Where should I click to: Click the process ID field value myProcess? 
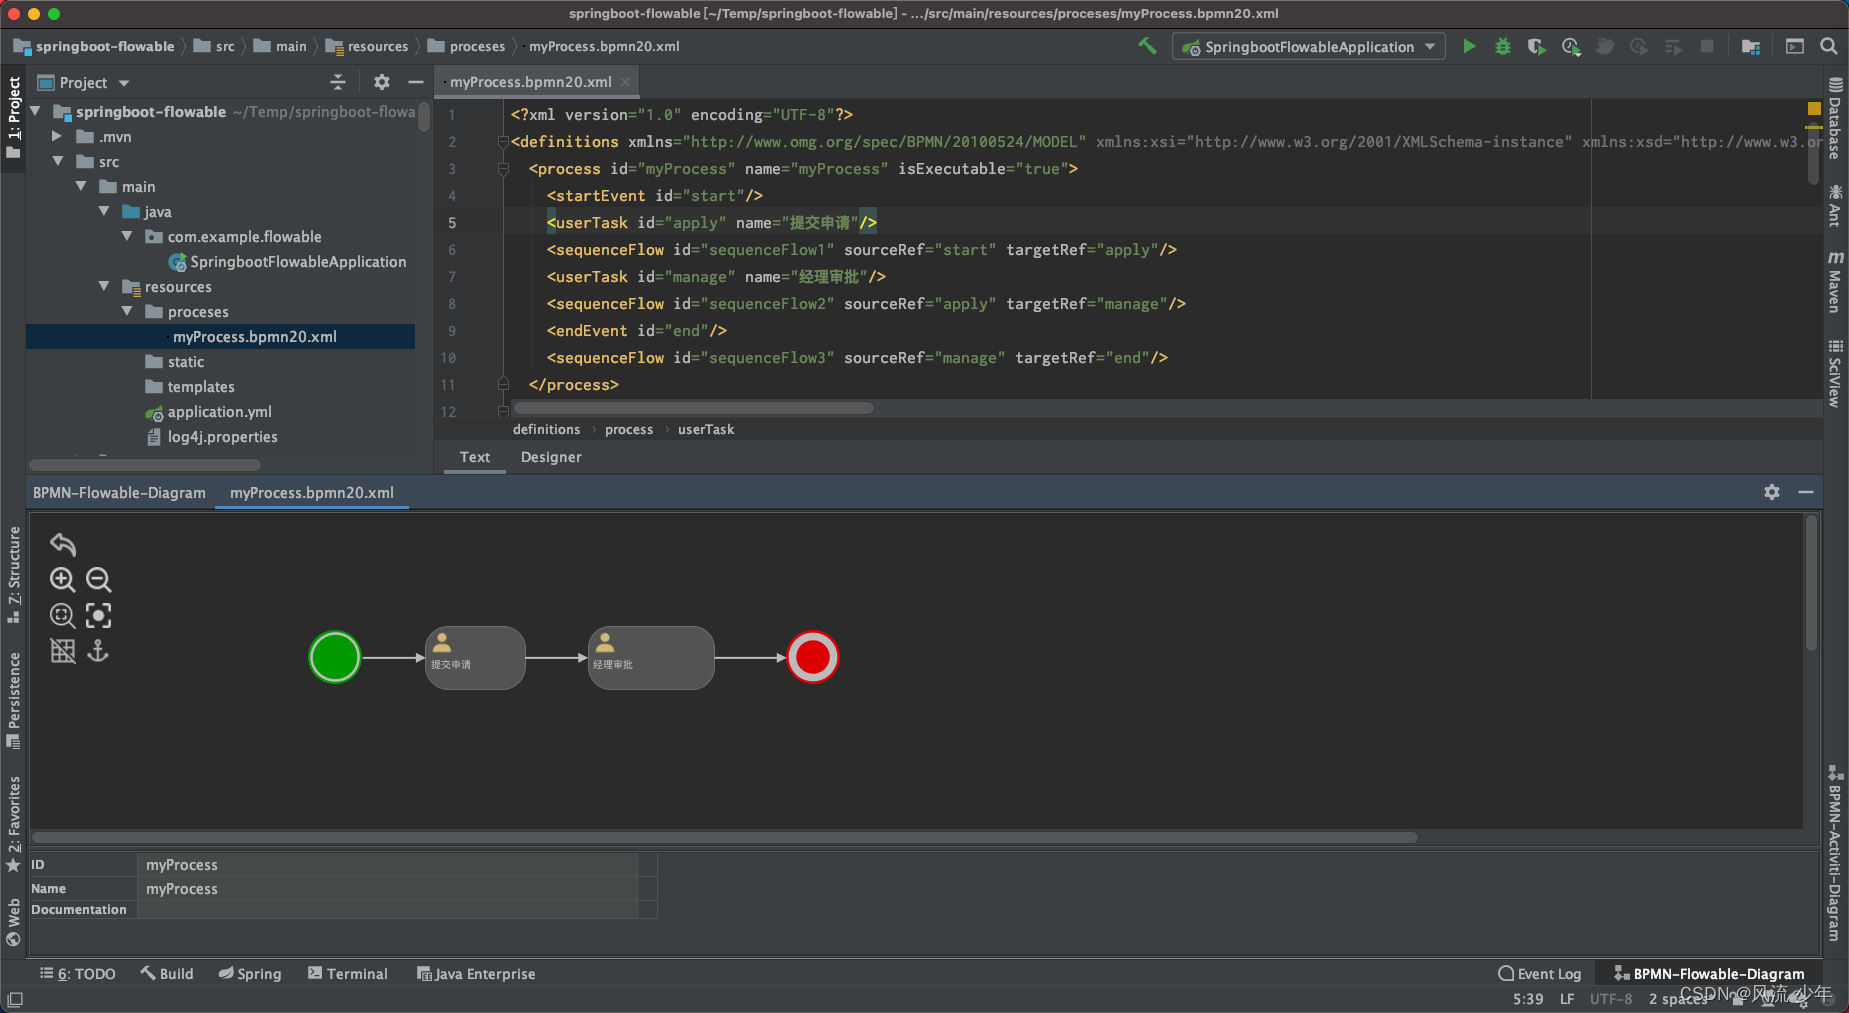pyautogui.click(x=386, y=865)
